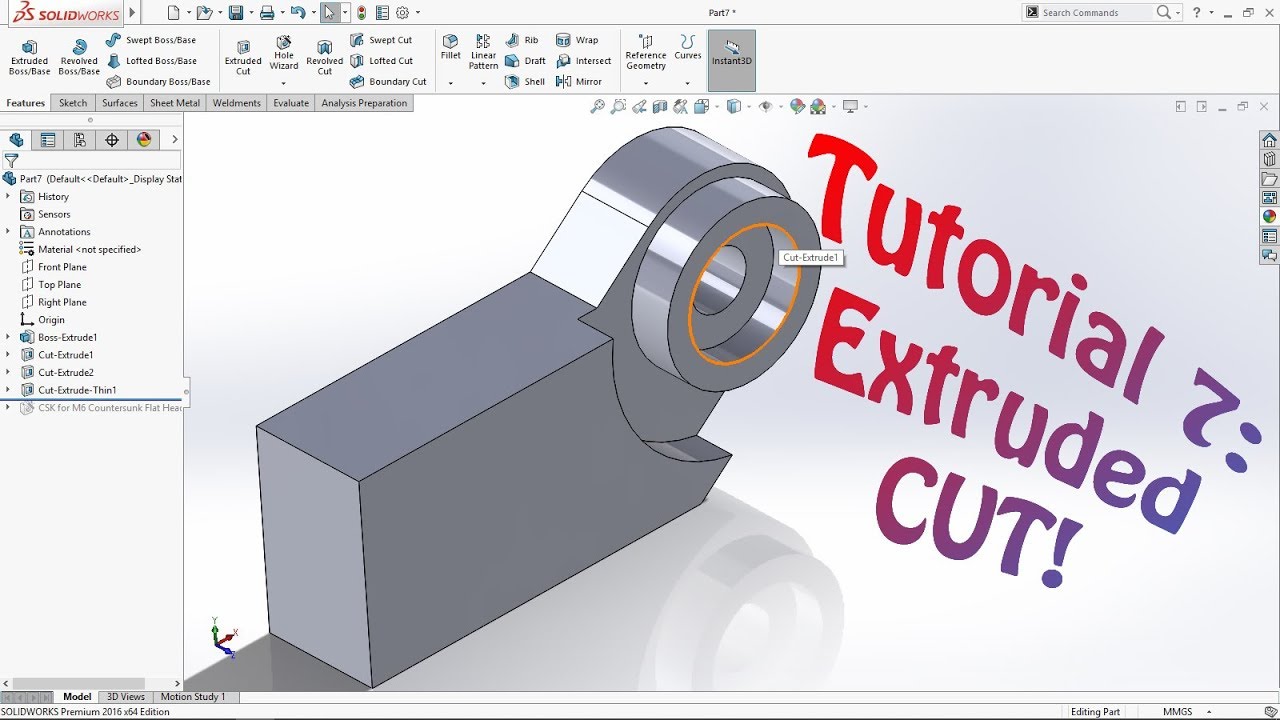Viewport: 1280px width, 720px height.
Task: Expand the History folder
Action: (8, 197)
